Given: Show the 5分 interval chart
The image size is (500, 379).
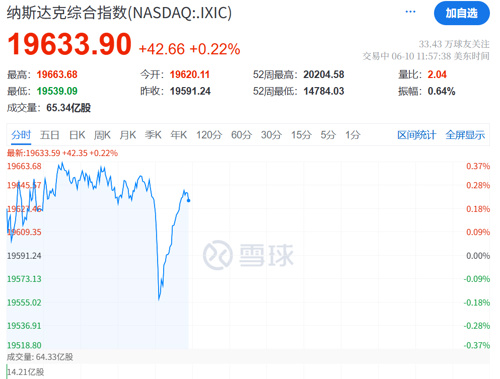Looking at the screenshot, I should coord(328,135).
